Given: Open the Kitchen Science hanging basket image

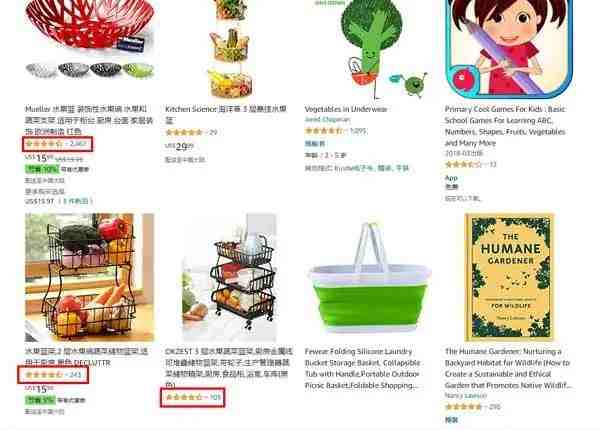Looking at the screenshot, I should tap(230, 49).
